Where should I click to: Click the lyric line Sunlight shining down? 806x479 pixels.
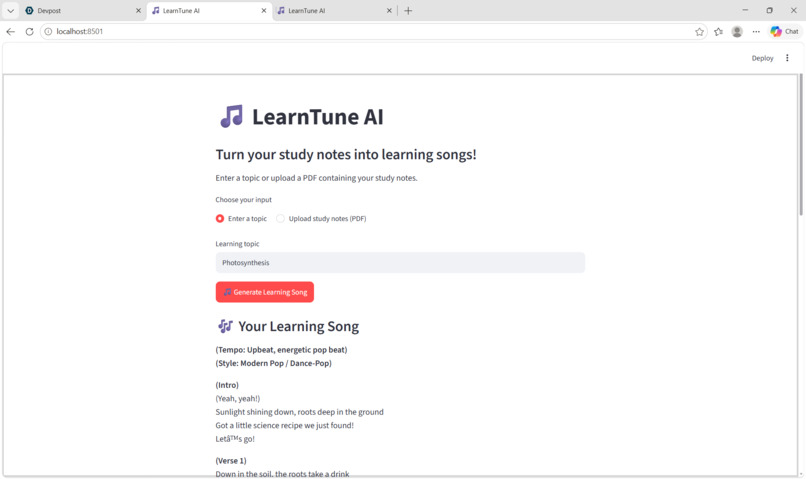pyautogui.click(x=300, y=412)
